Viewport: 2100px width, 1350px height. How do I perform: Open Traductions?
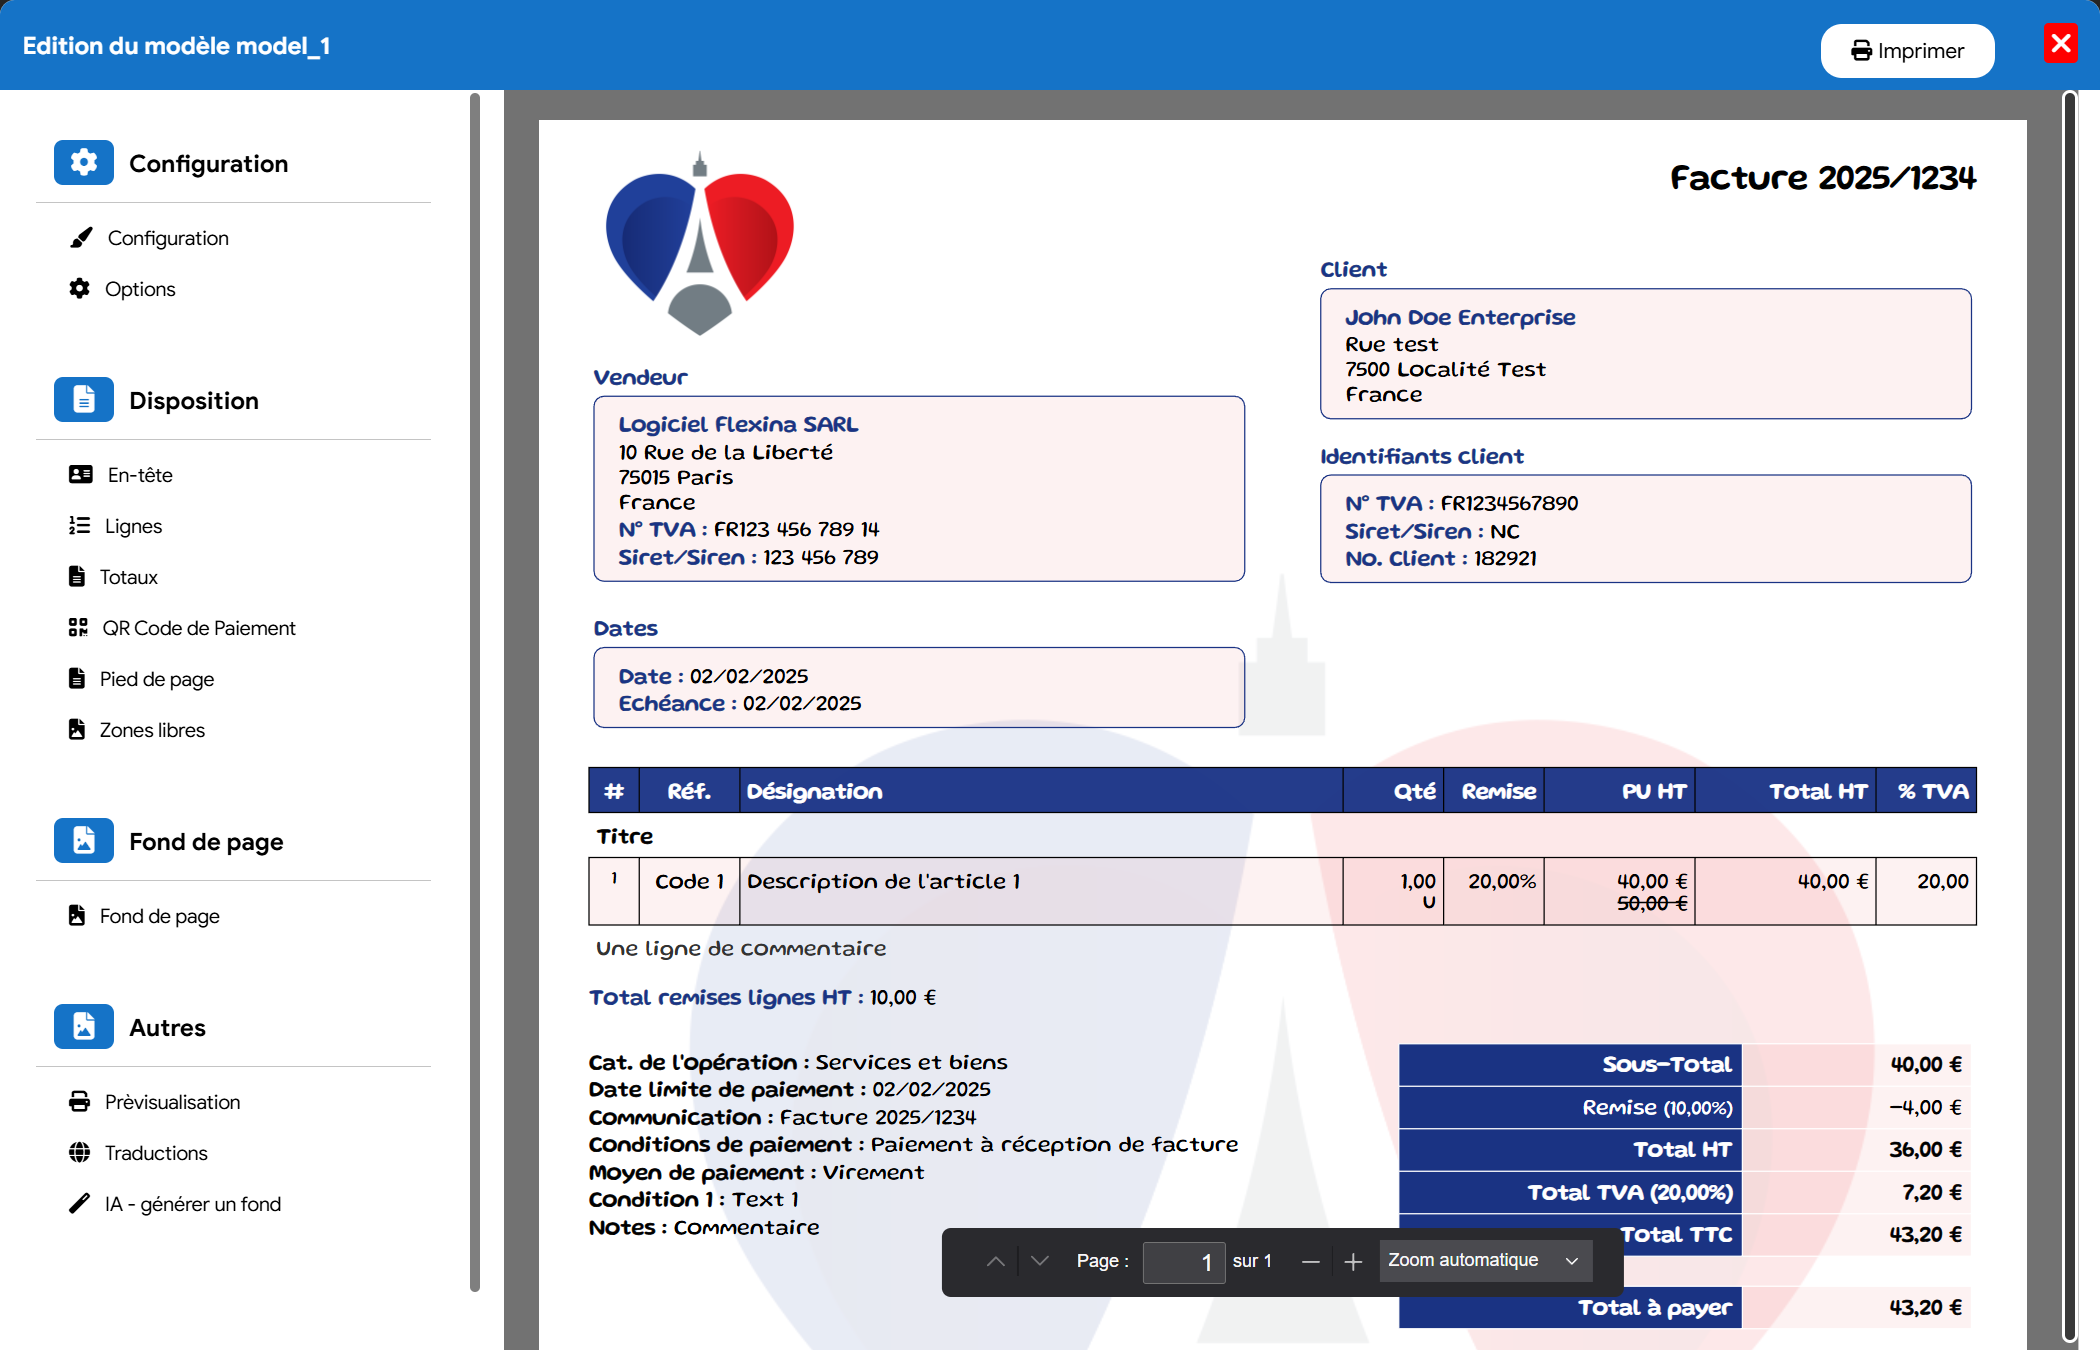156,1153
